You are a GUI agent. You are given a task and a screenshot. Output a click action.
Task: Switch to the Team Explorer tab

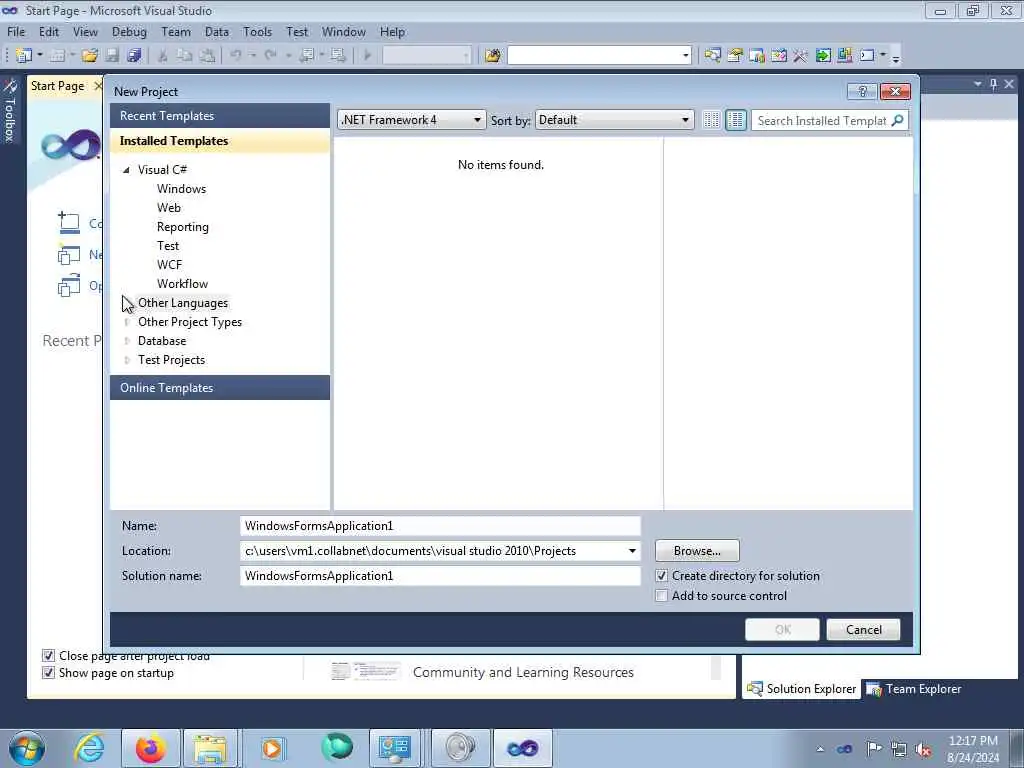(914, 689)
